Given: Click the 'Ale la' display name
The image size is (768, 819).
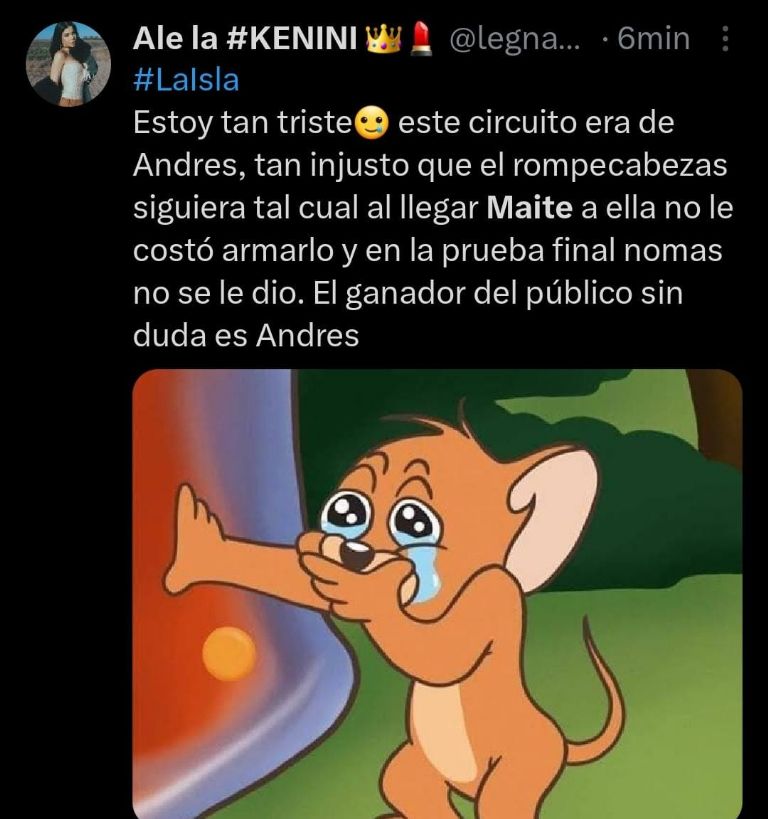Looking at the screenshot, I should point(175,39).
